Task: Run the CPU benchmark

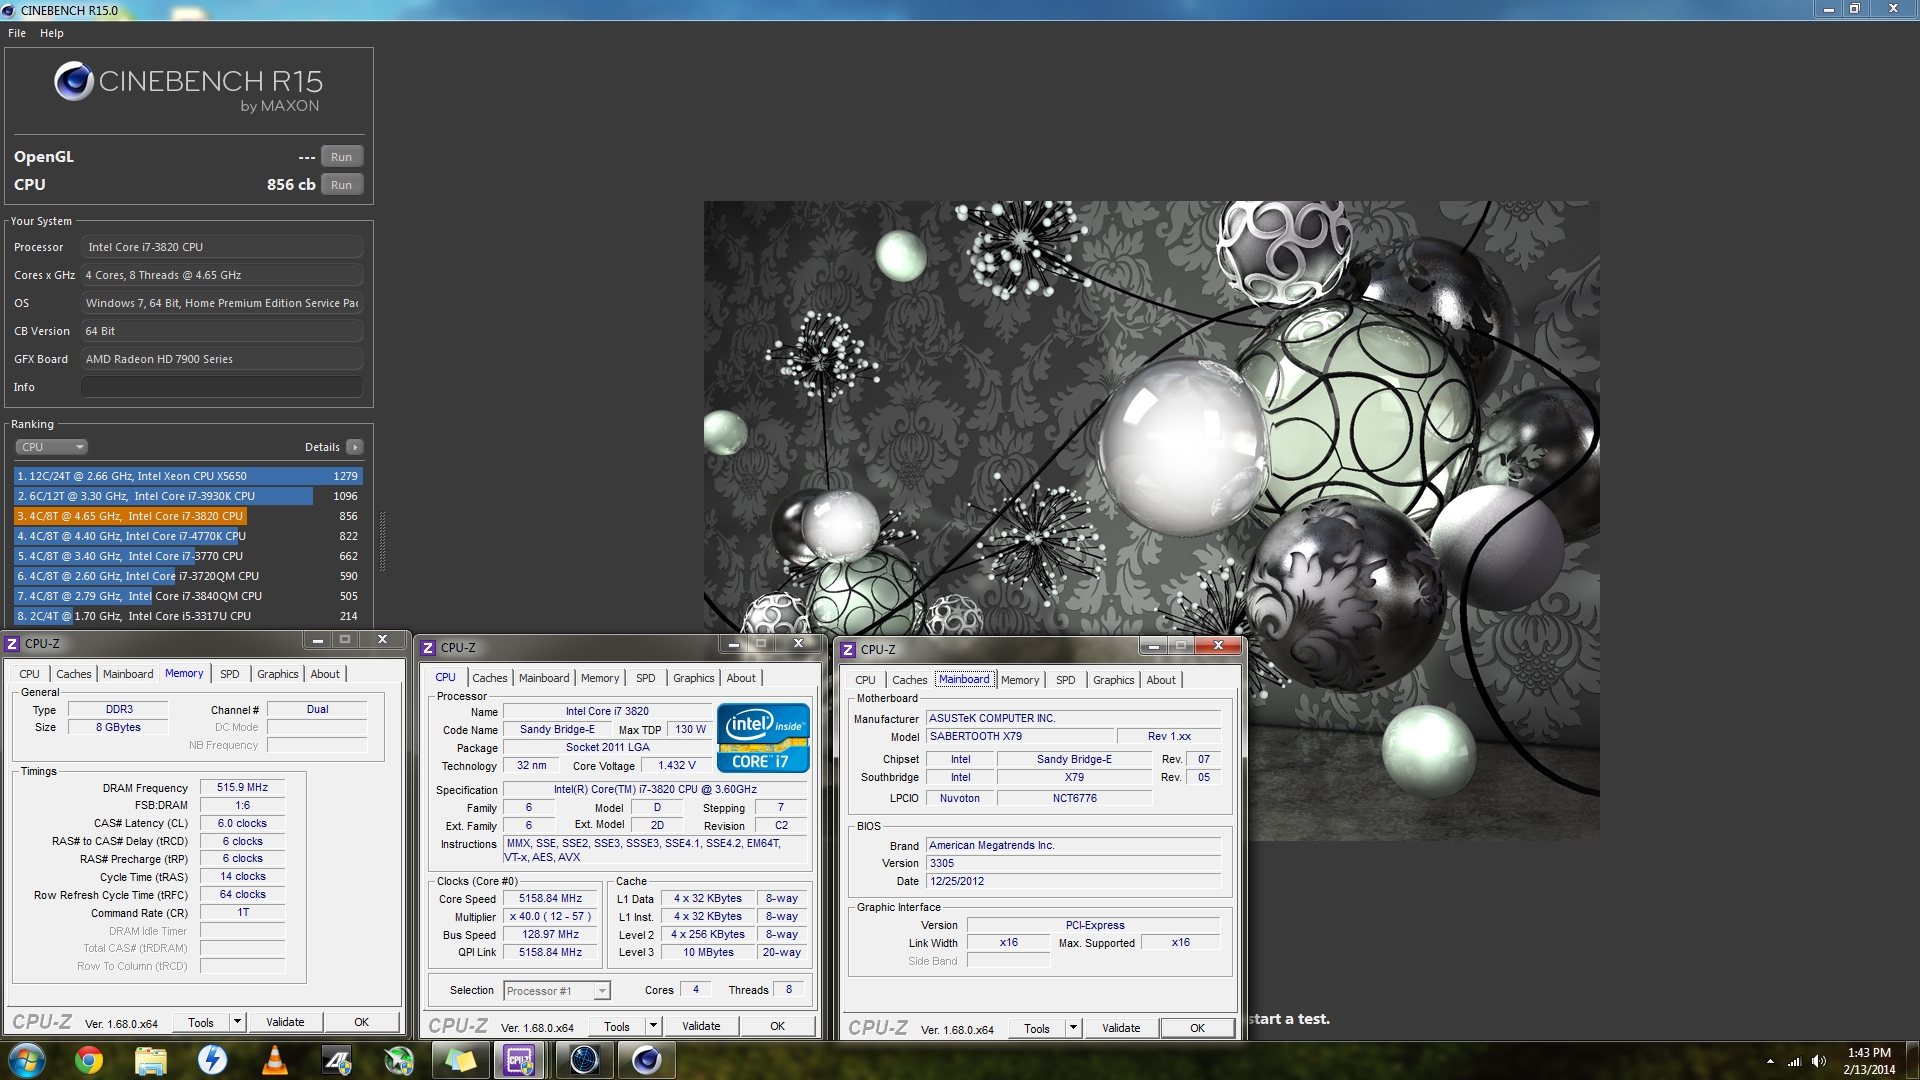Action: pos(342,185)
